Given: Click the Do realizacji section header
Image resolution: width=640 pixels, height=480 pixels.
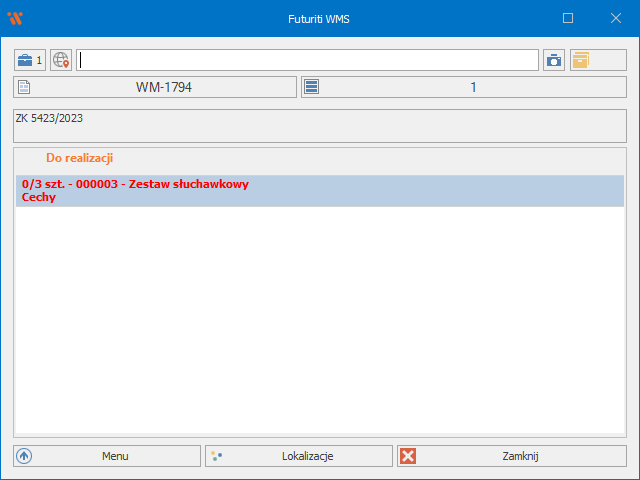Looking at the screenshot, I should pos(80,158).
